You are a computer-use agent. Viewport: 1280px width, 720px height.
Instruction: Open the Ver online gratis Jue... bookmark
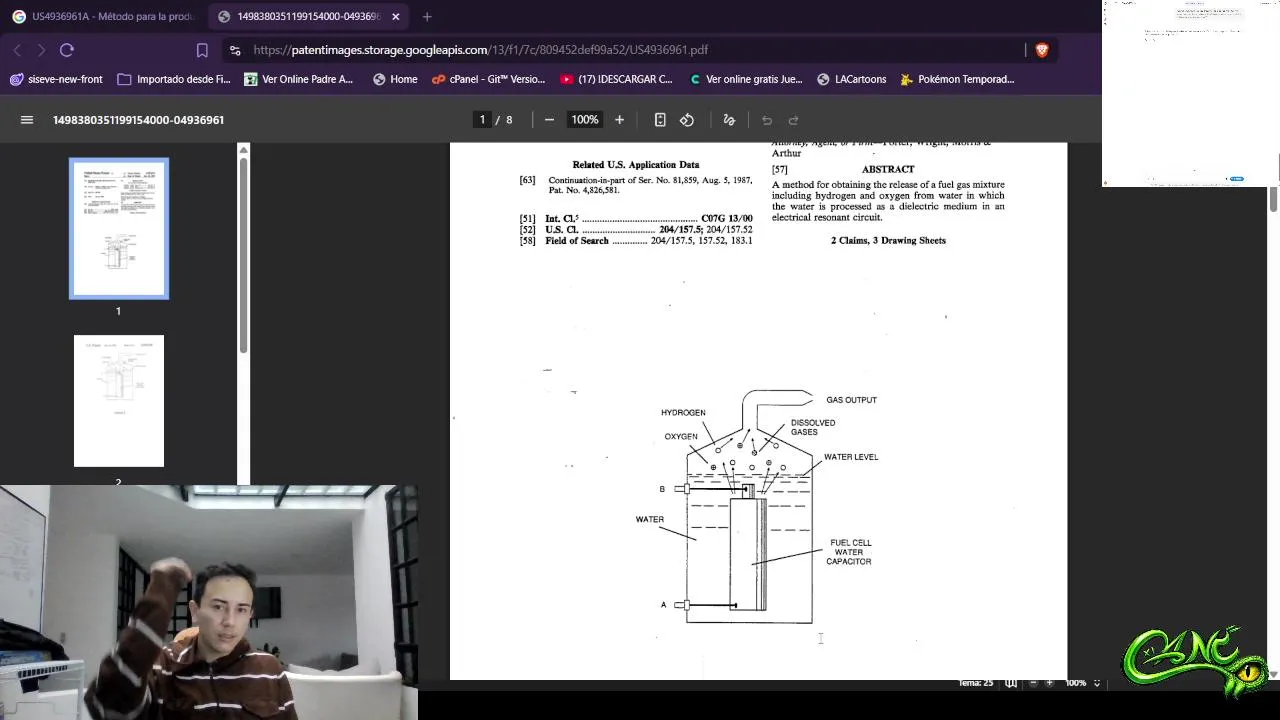click(x=745, y=79)
